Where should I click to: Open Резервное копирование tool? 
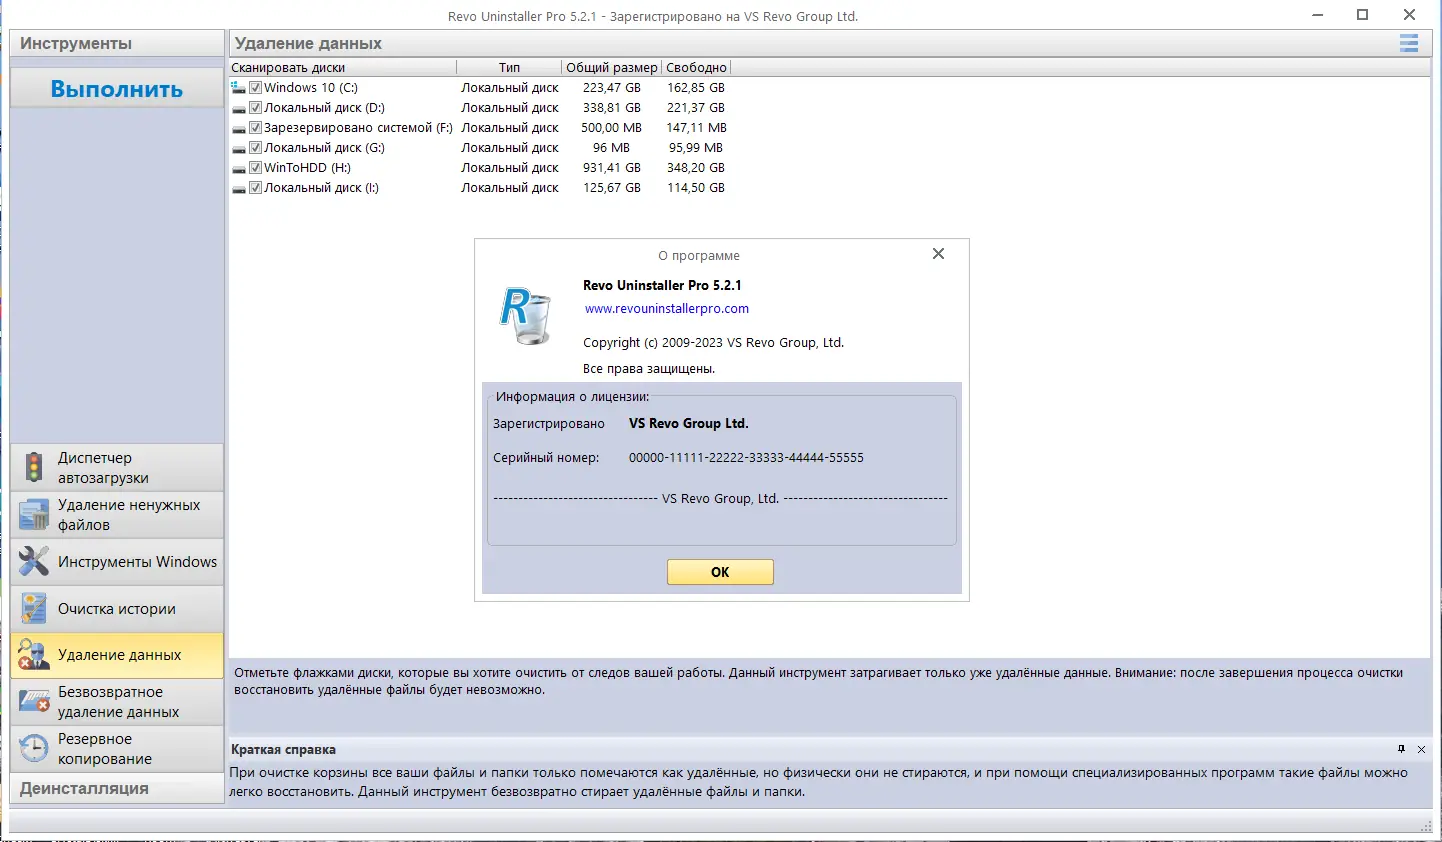point(117,748)
